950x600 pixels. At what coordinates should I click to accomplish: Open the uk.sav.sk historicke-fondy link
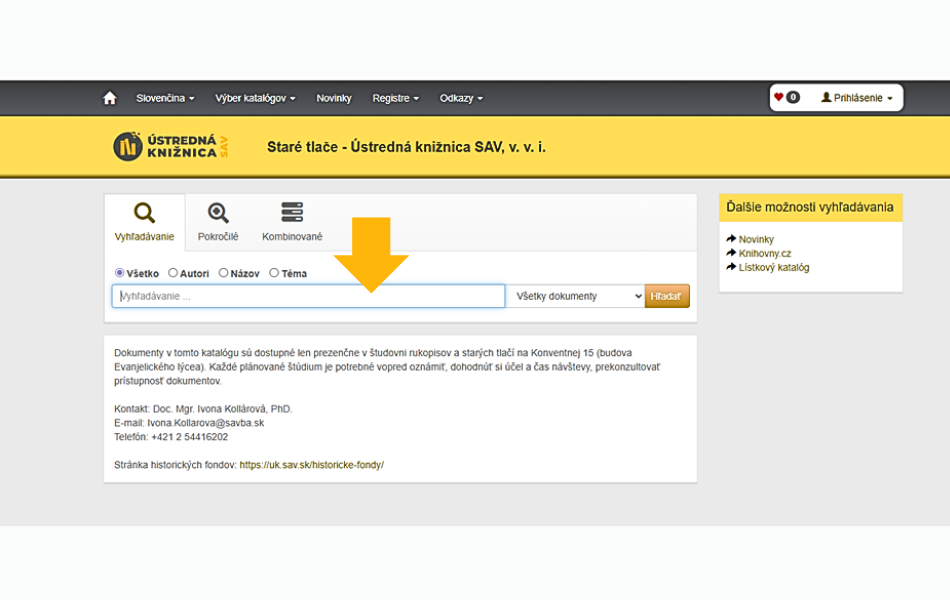(311, 465)
